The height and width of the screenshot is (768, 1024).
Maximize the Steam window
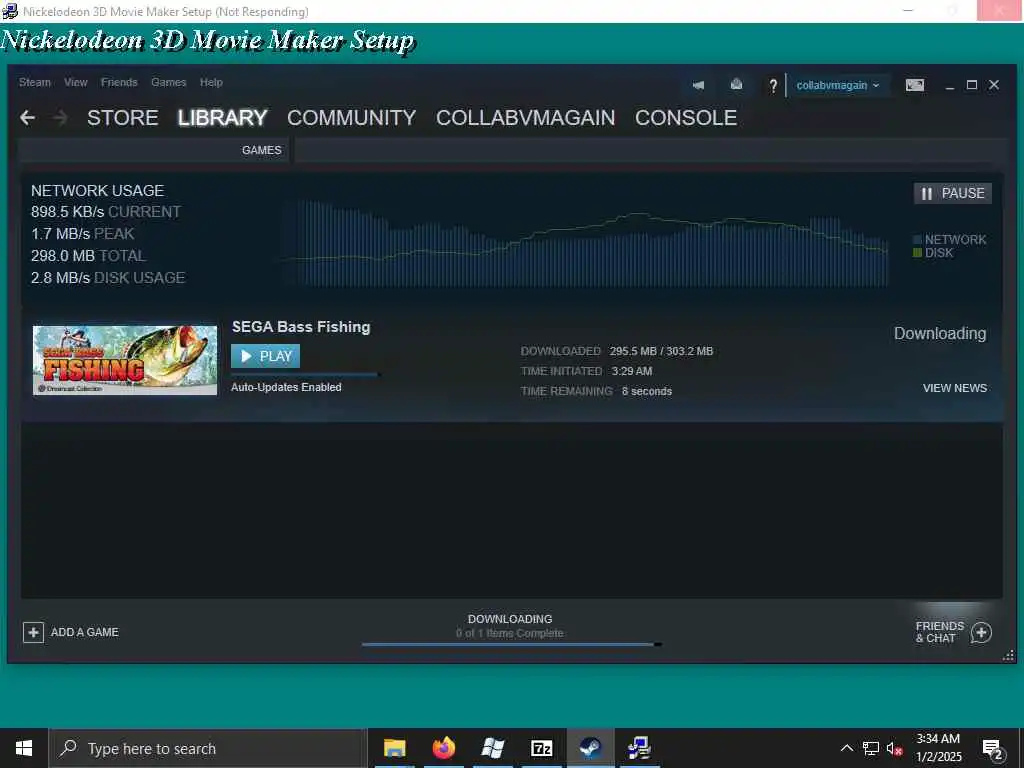[972, 85]
